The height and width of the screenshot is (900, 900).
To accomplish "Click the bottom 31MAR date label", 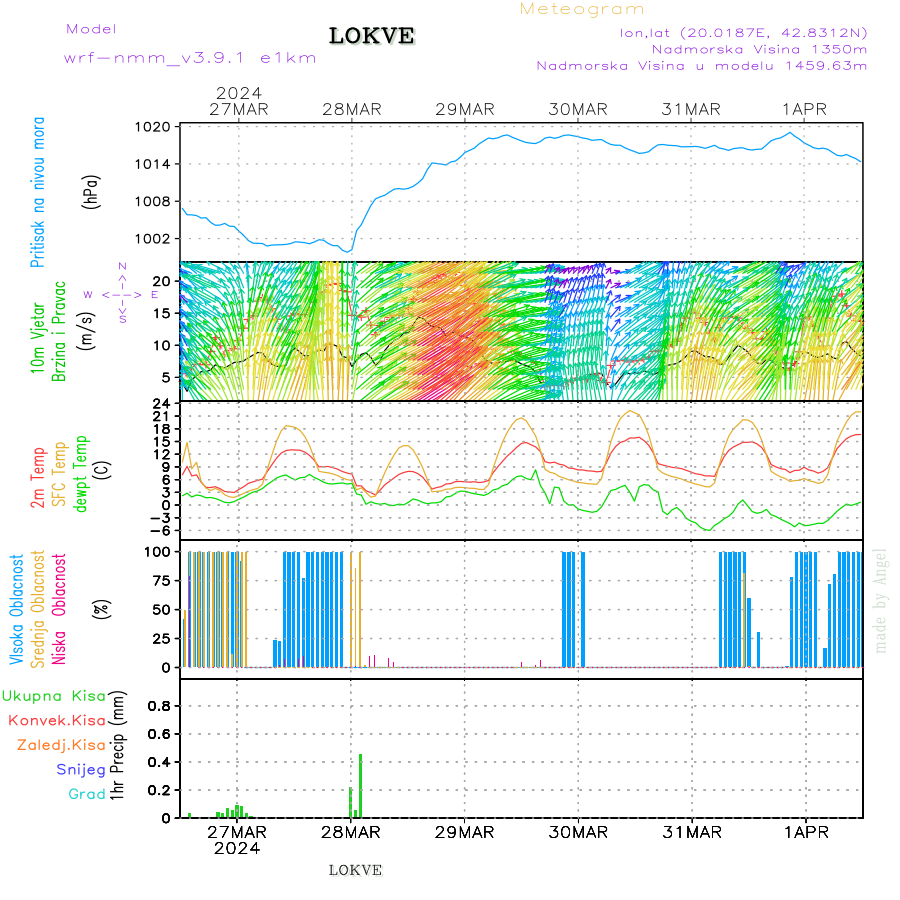I will pos(692,832).
